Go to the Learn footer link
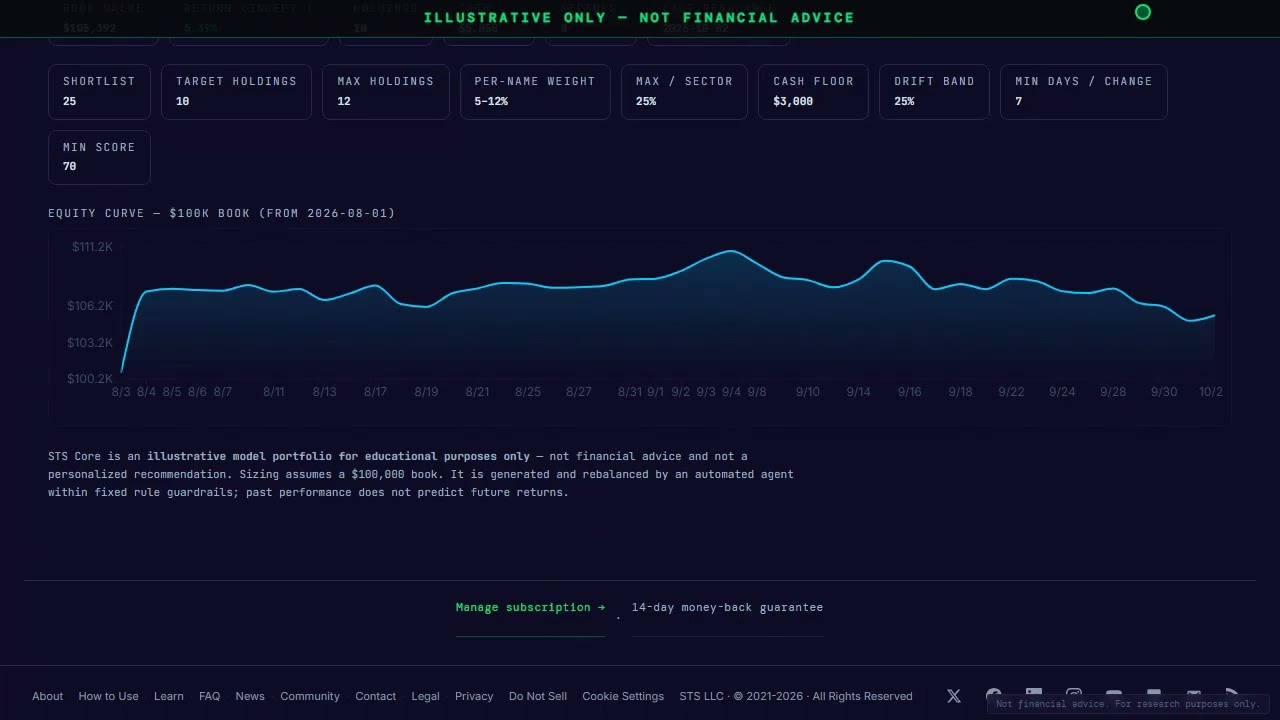Viewport: 1280px width, 720px height. [x=169, y=696]
